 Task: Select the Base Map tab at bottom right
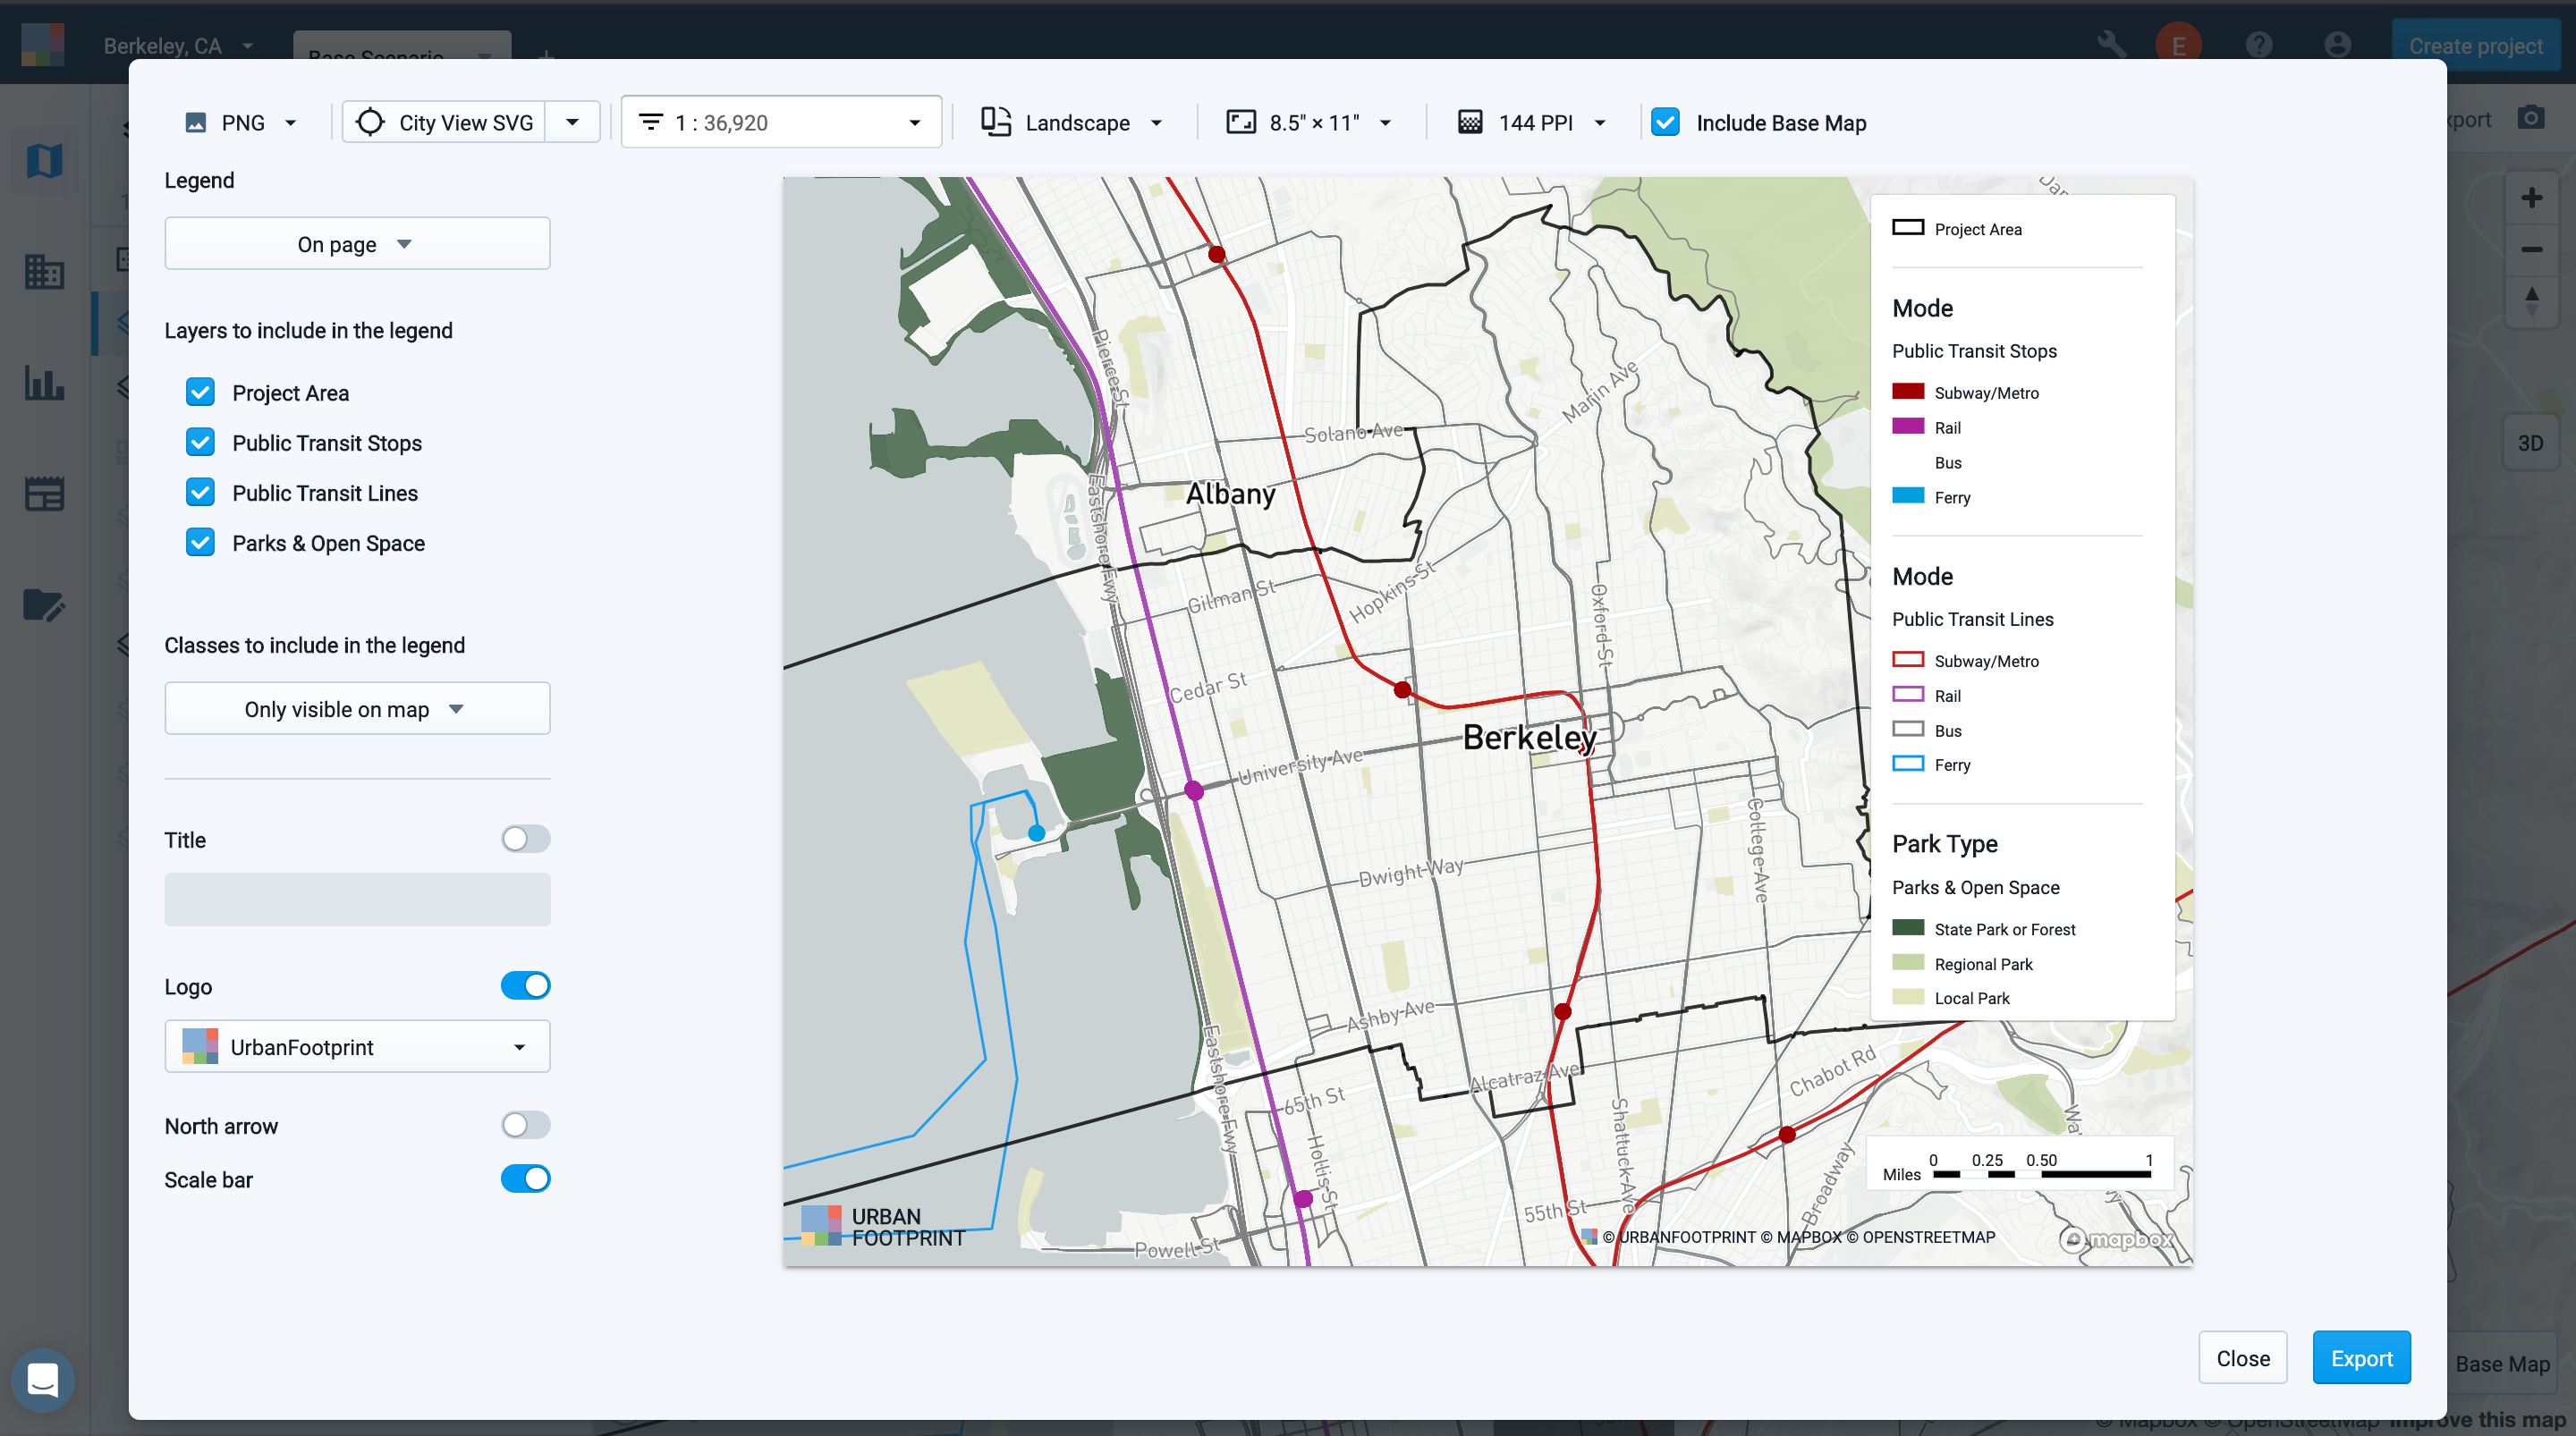coord(2504,1364)
